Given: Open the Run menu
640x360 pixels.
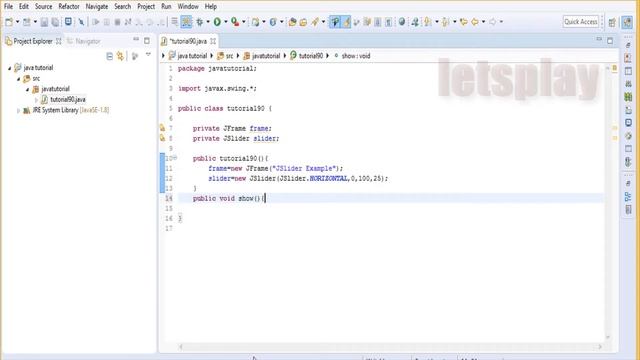Looking at the screenshot, I should click(x=166, y=7).
